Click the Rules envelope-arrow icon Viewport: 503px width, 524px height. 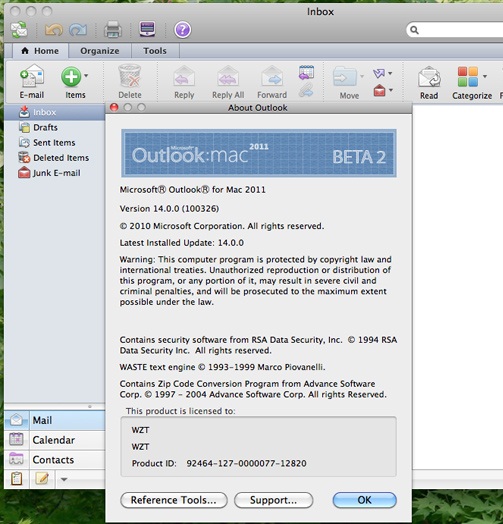[x=379, y=73]
